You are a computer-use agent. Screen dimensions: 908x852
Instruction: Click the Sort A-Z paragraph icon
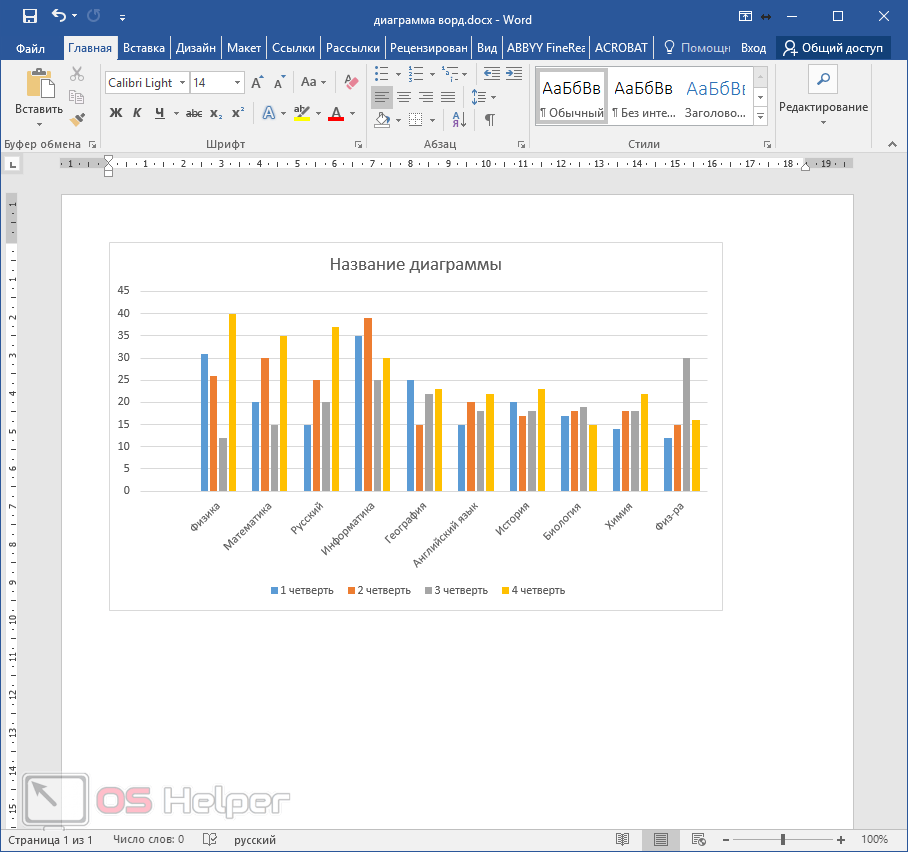click(459, 120)
